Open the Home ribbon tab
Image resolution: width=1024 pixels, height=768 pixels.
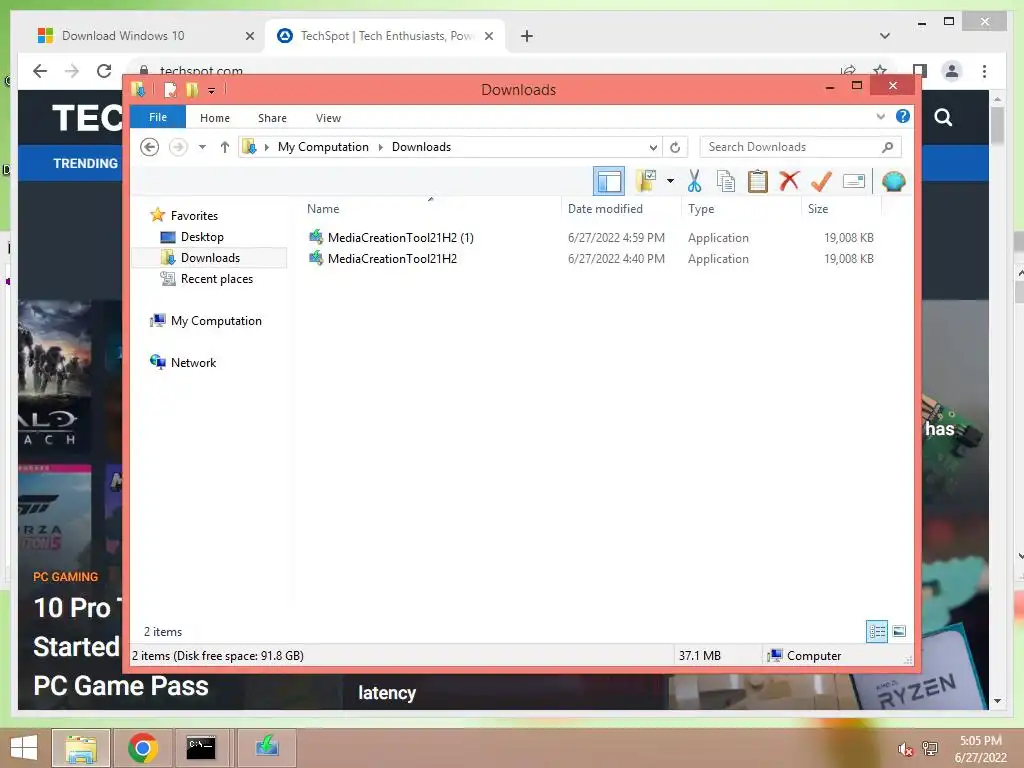[x=215, y=118]
